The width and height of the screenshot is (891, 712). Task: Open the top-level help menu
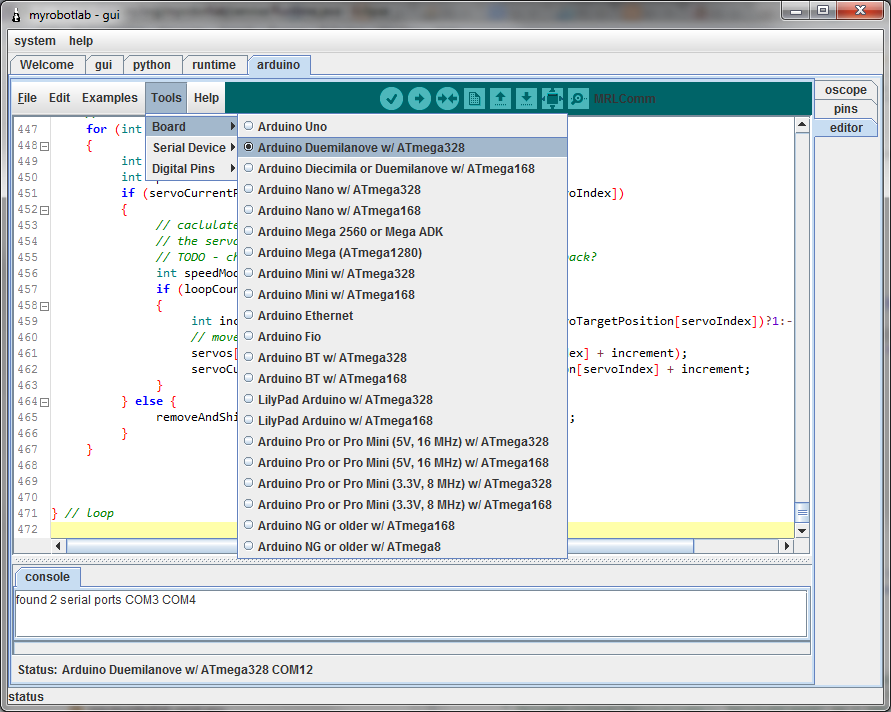(81, 41)
